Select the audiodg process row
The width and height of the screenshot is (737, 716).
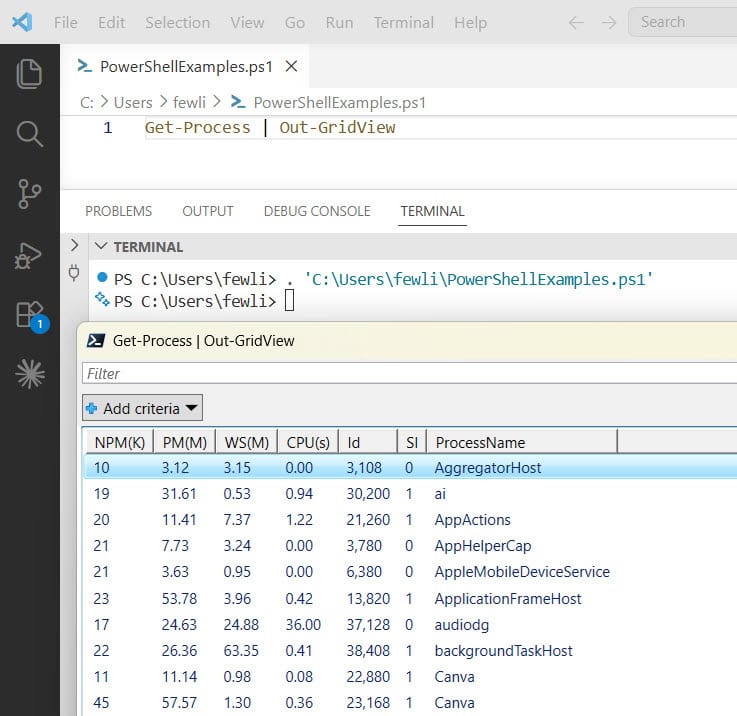[409, 624]
